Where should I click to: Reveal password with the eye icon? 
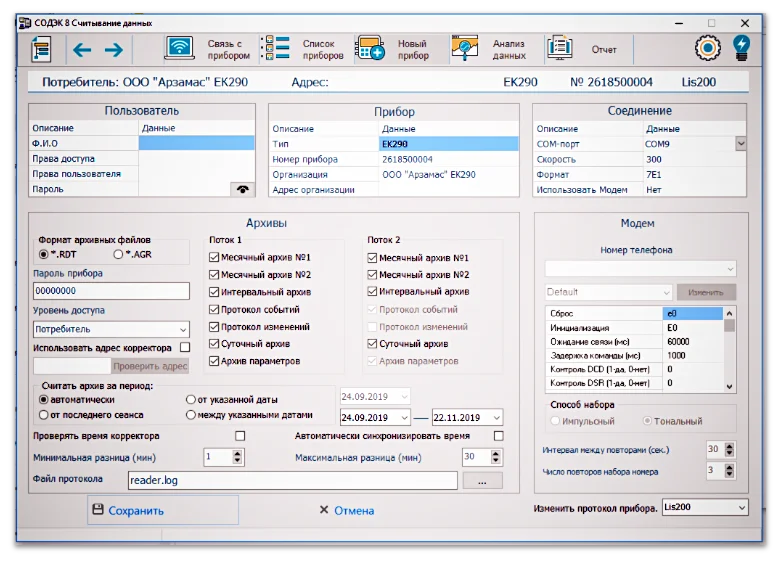[x=242, y=188]
